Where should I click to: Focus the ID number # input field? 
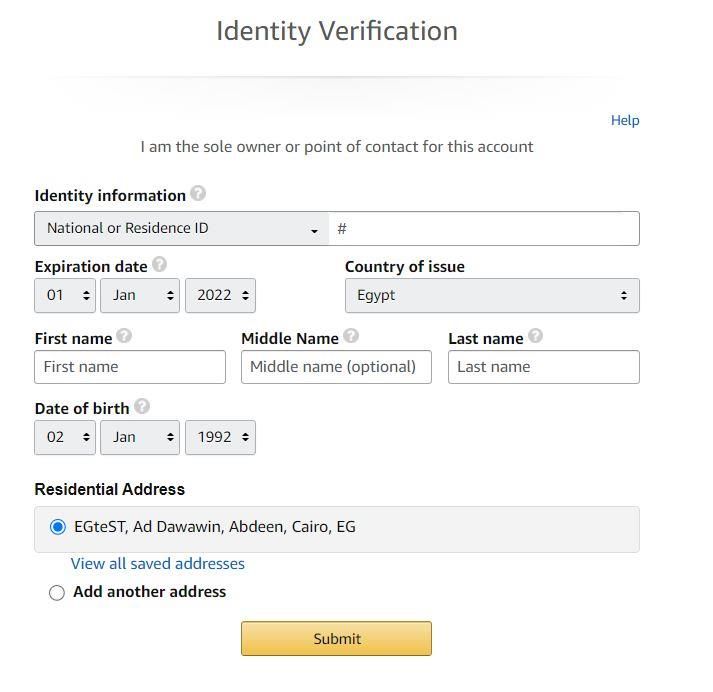pyautogui.click(x=484, y=228)
